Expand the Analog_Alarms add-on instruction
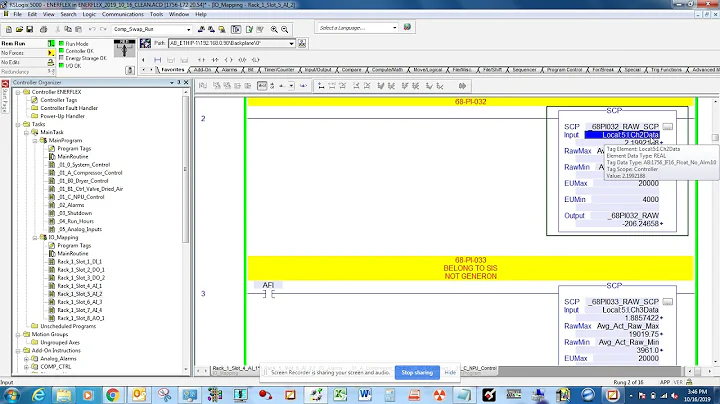This screenshot has width=720, height=404. tap(26, 359)
